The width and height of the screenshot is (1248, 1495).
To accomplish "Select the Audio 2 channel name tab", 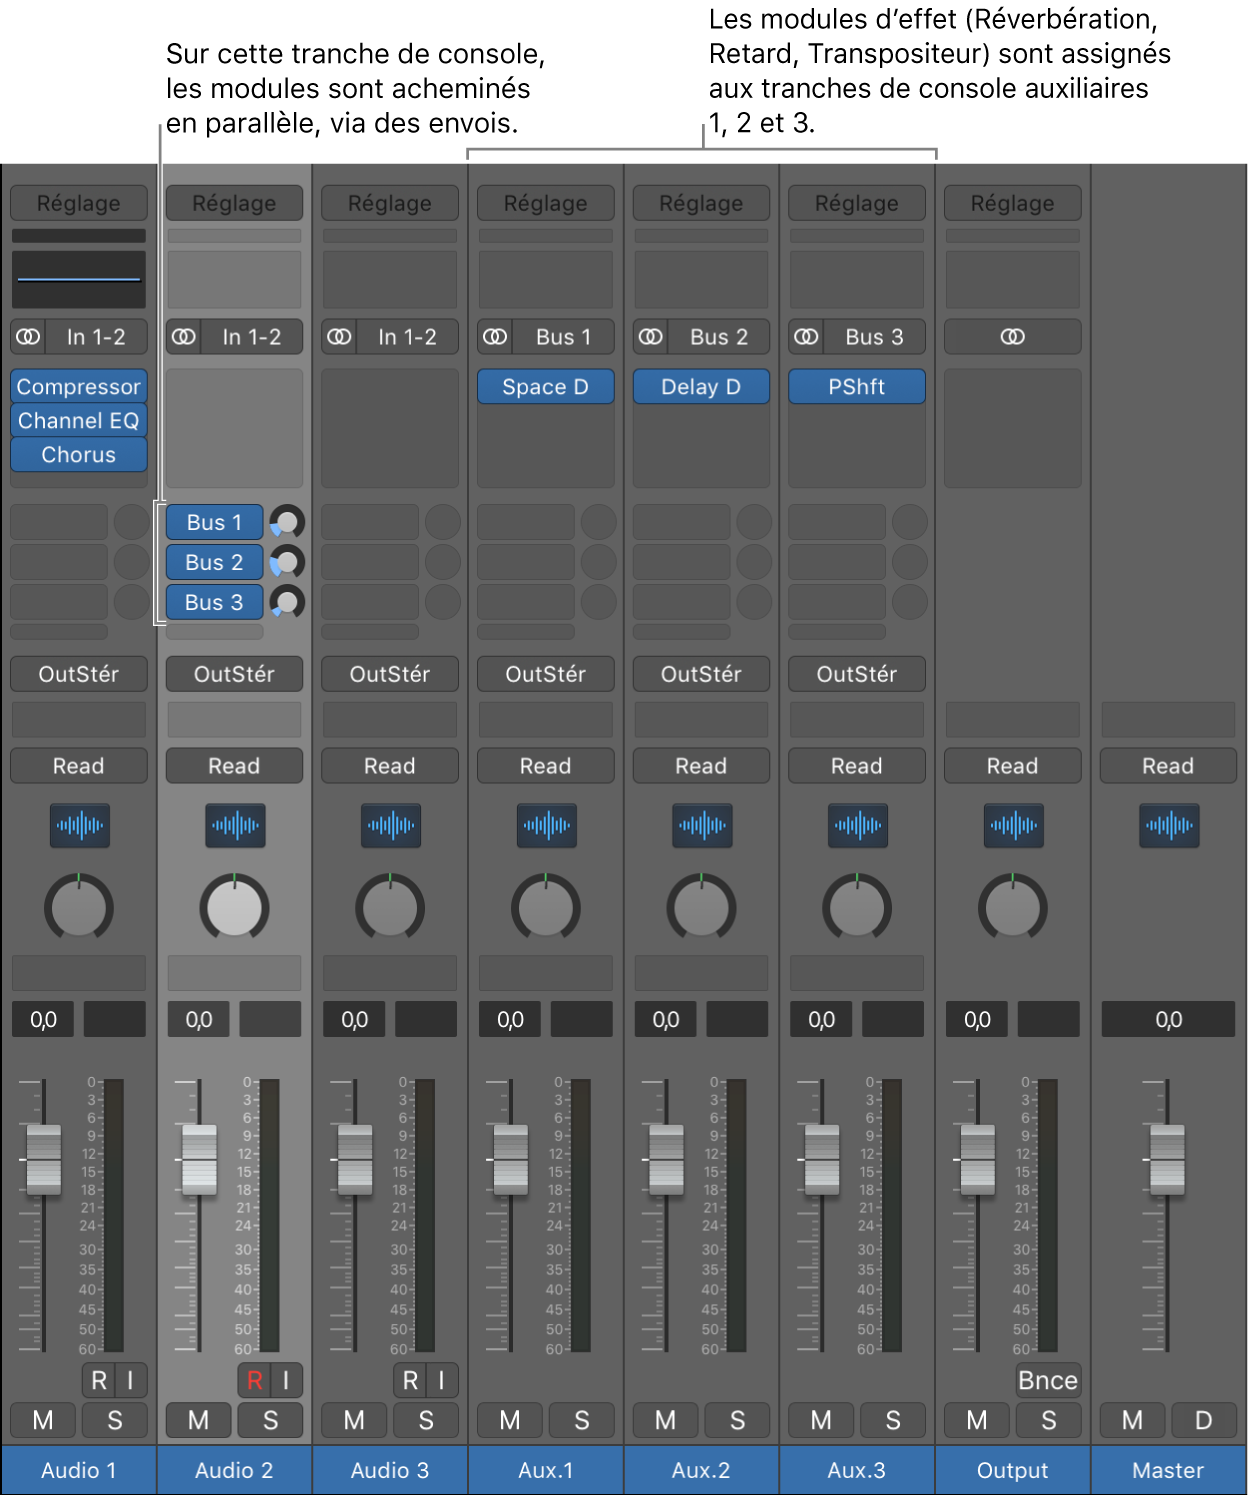I will pyautogui.click(x=234, y=1470).
